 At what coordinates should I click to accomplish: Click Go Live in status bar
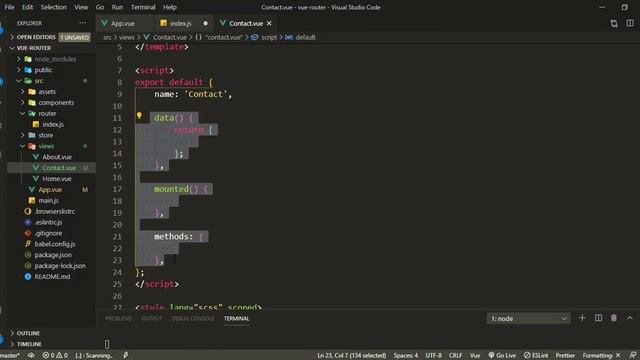tap(502, 356)
